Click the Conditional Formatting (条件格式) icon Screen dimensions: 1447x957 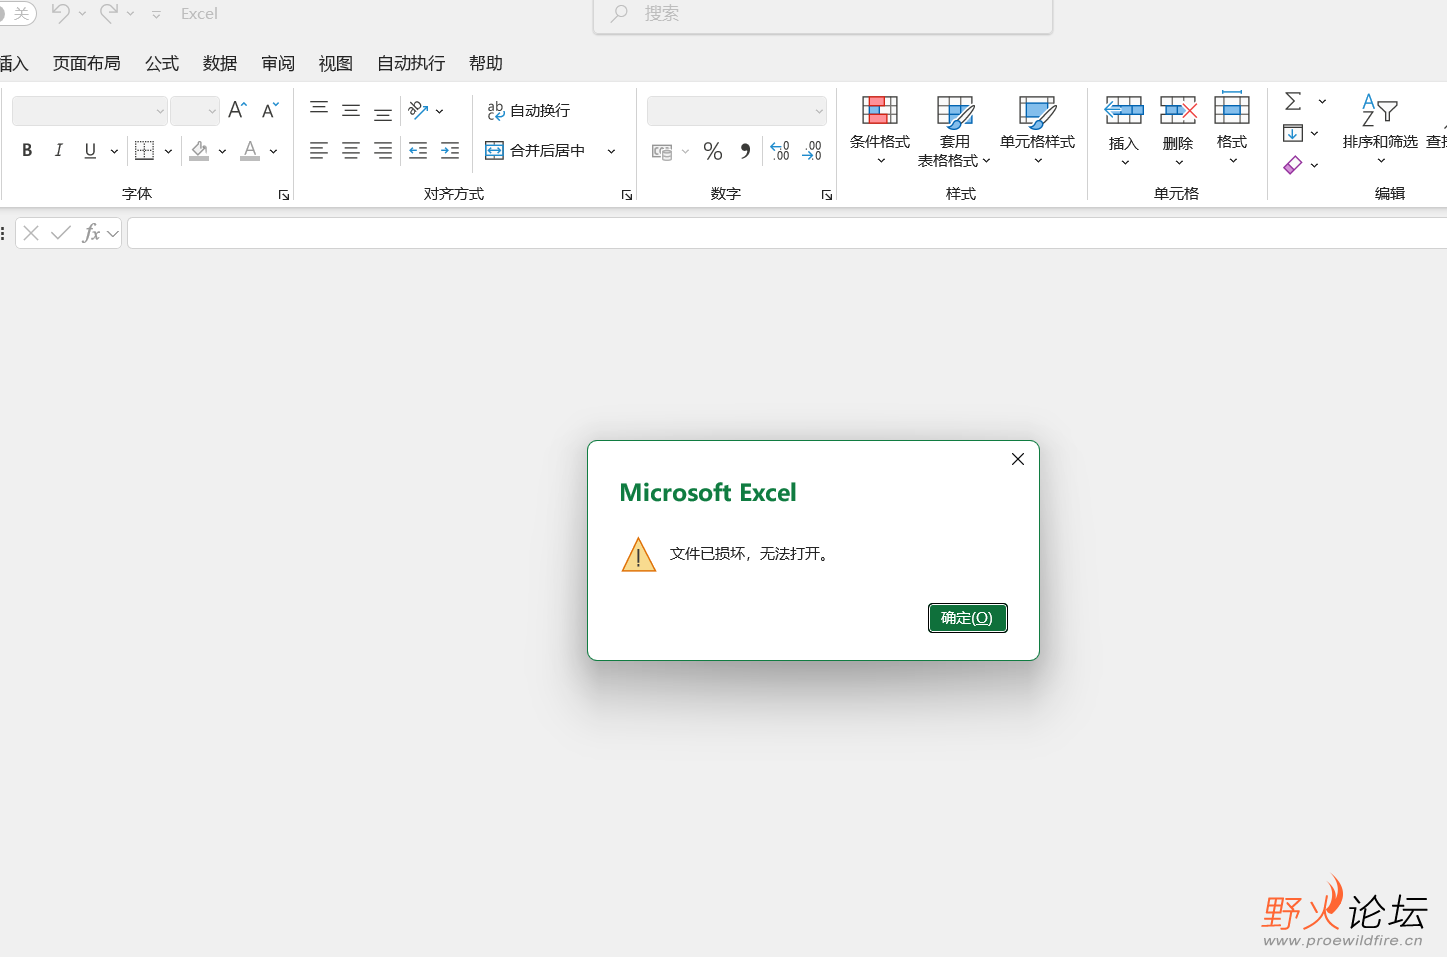tap(880, 110)
